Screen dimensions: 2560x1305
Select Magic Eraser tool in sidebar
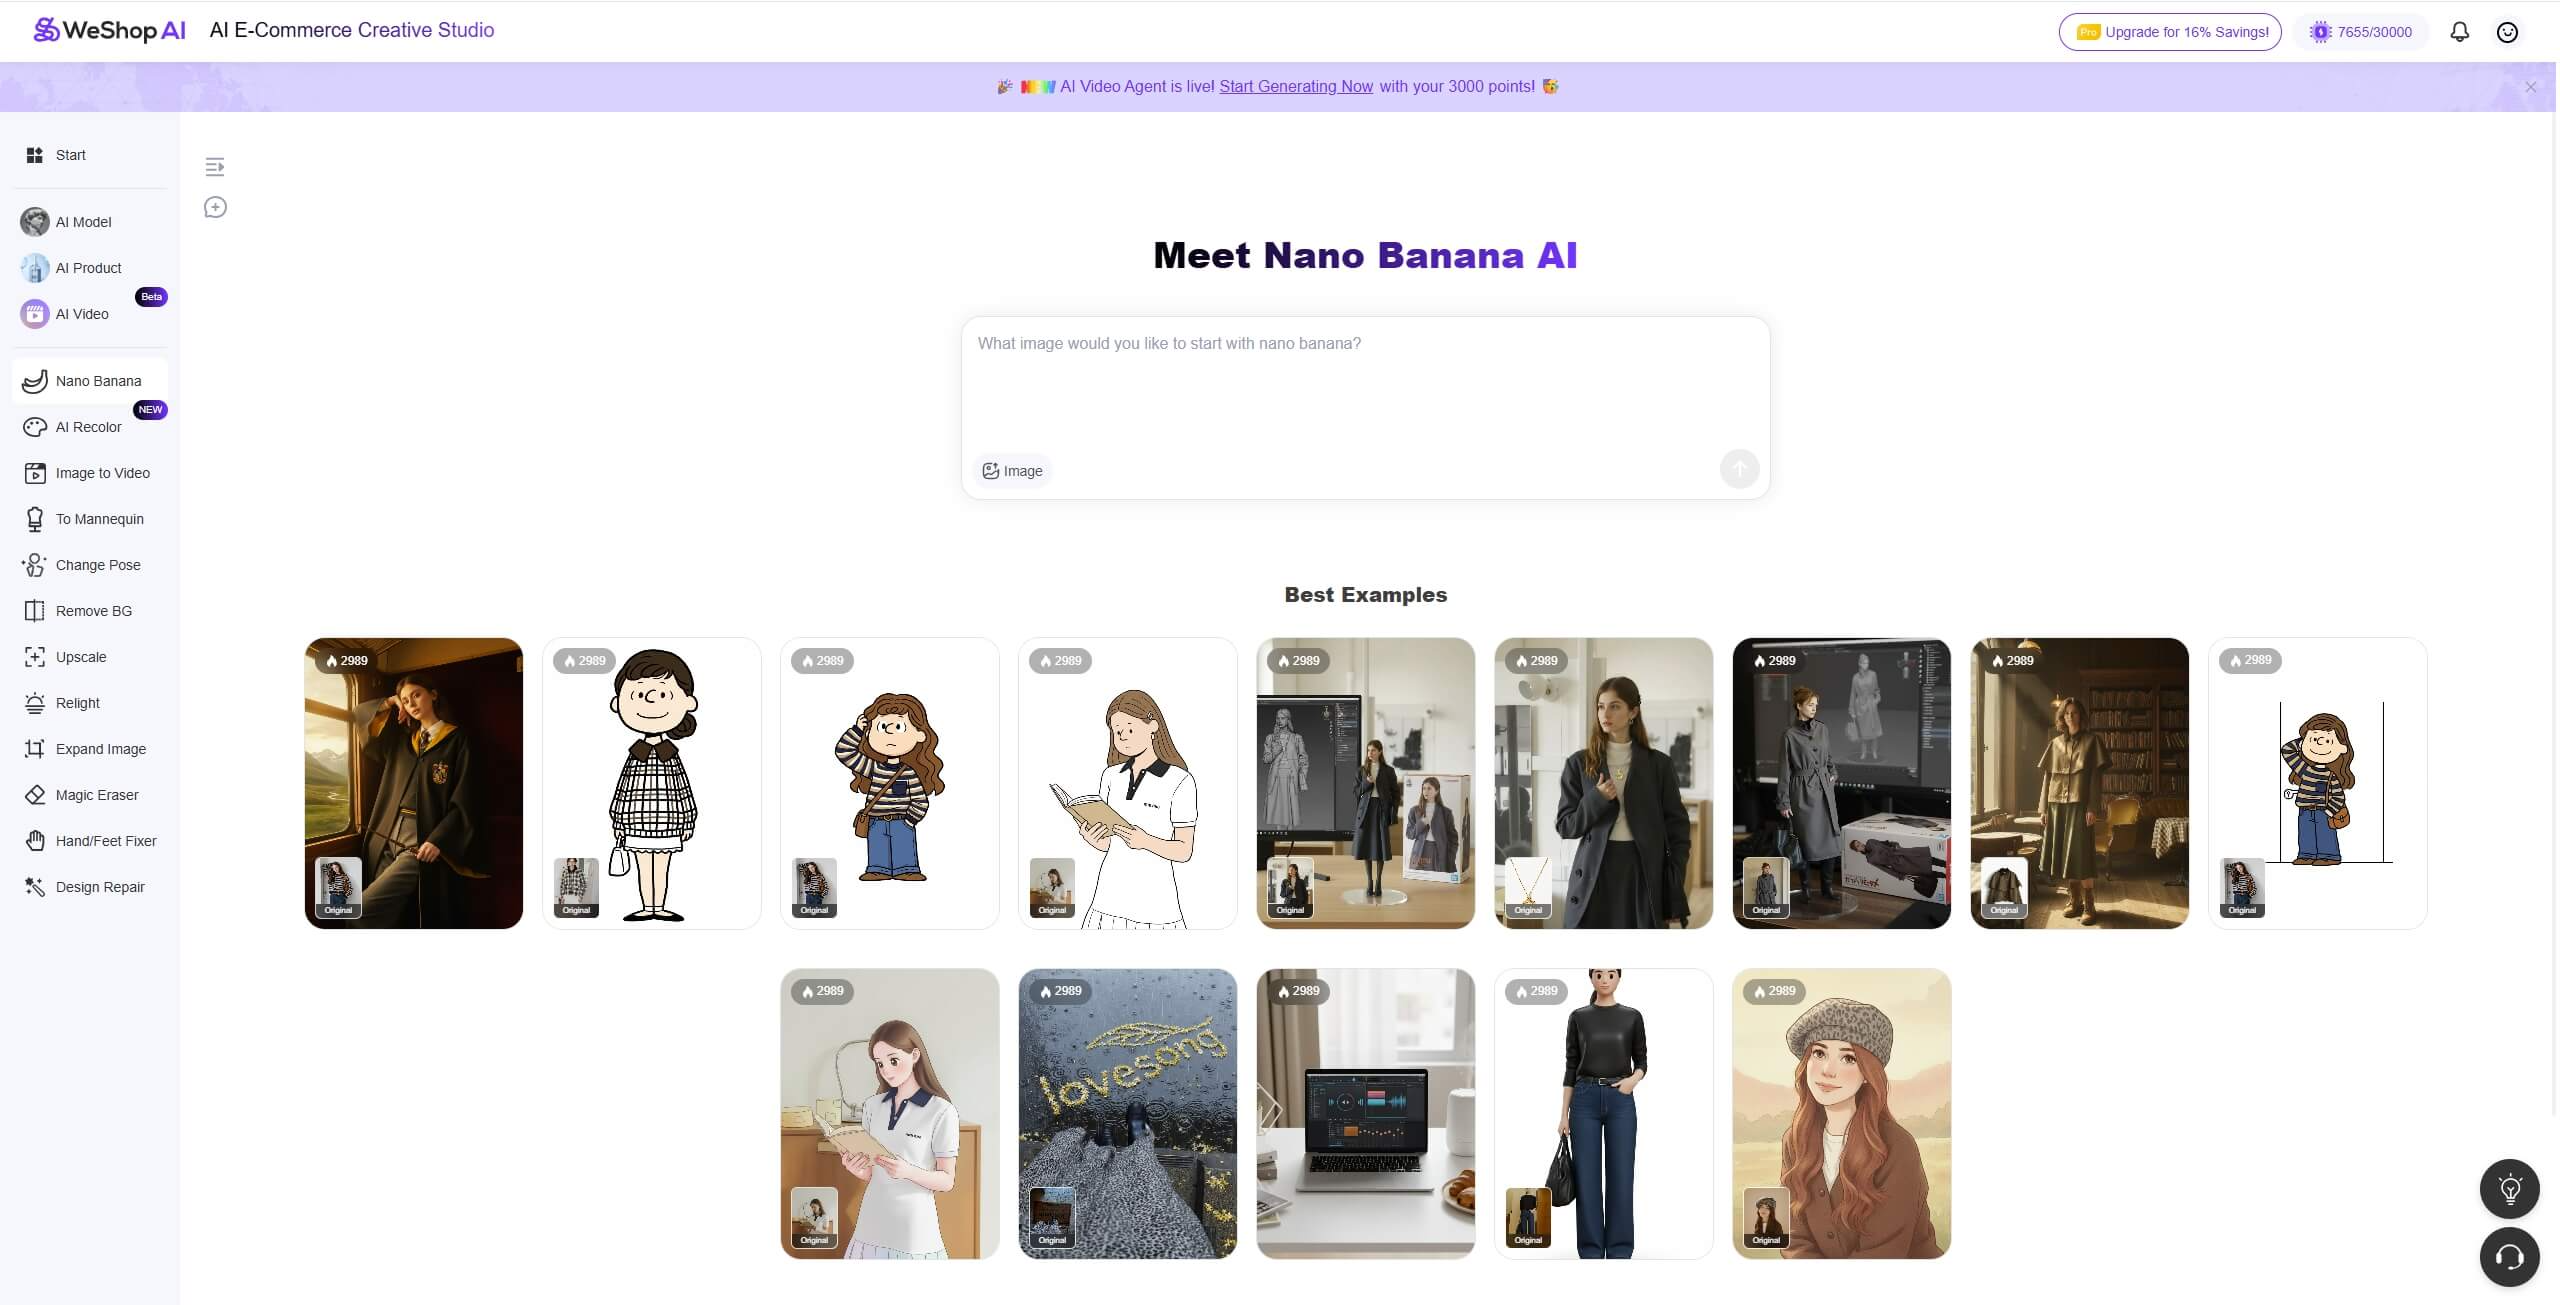96,795
